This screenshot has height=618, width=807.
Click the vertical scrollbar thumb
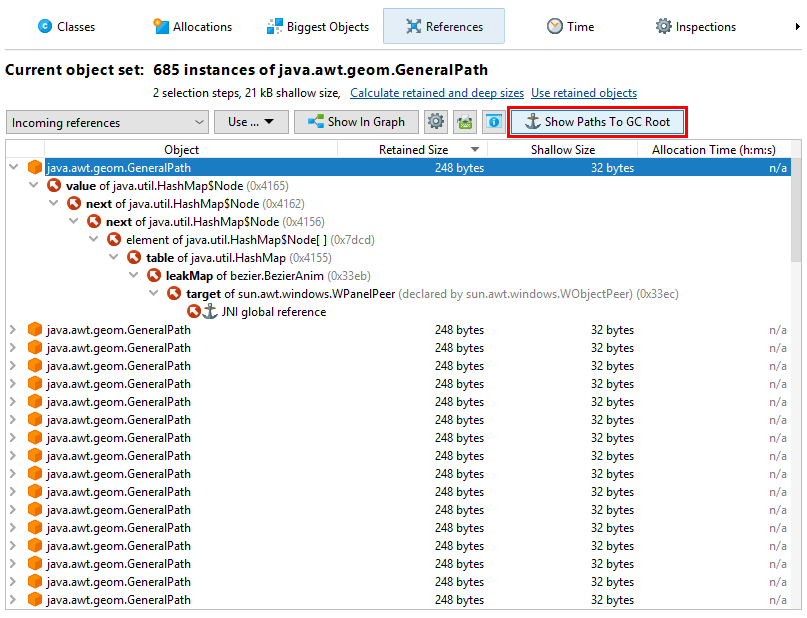tap(796, 211)
